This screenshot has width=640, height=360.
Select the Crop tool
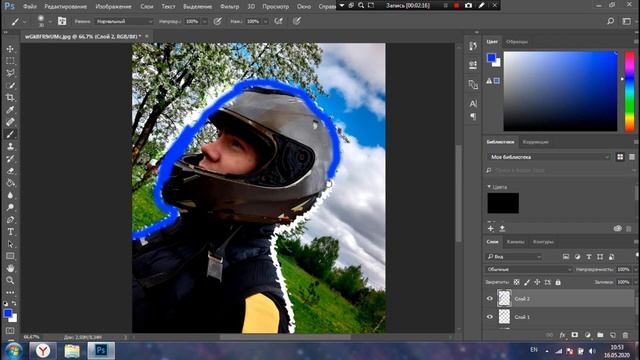point(10,98)
